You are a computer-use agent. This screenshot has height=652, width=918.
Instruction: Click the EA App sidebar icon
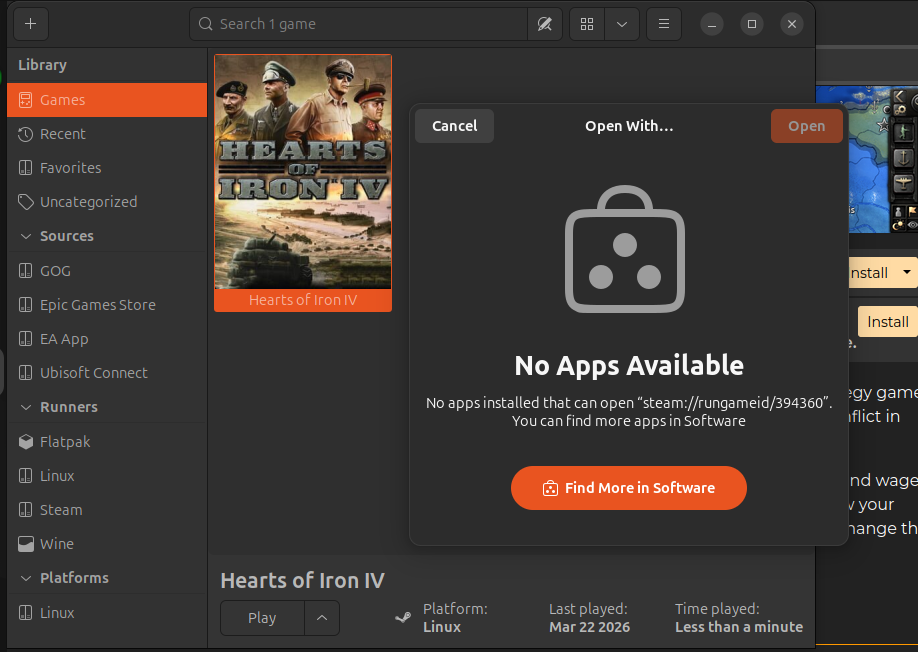(x=25, y=339)
